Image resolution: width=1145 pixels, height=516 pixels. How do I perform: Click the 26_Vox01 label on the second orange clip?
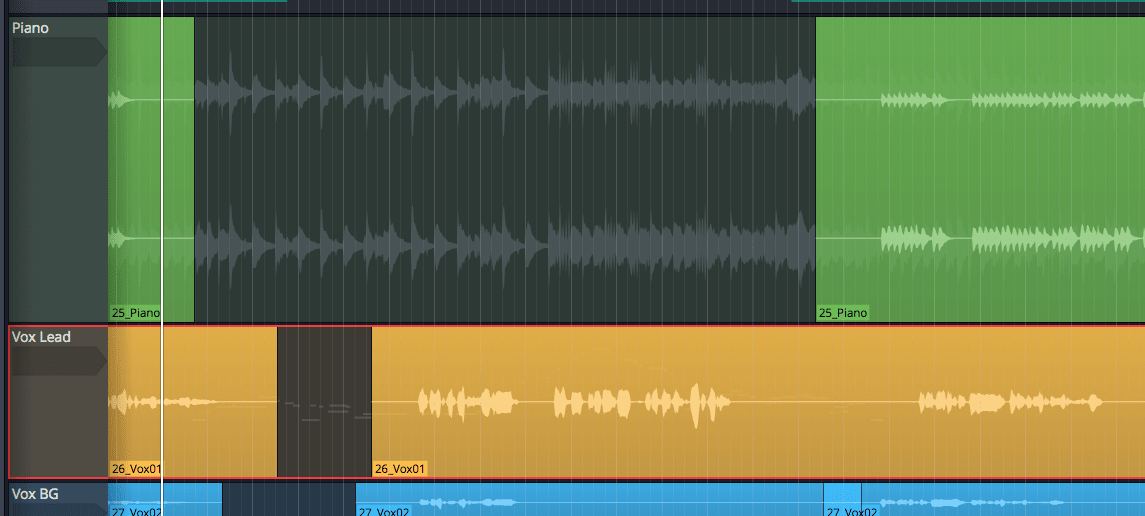(400, 468)
